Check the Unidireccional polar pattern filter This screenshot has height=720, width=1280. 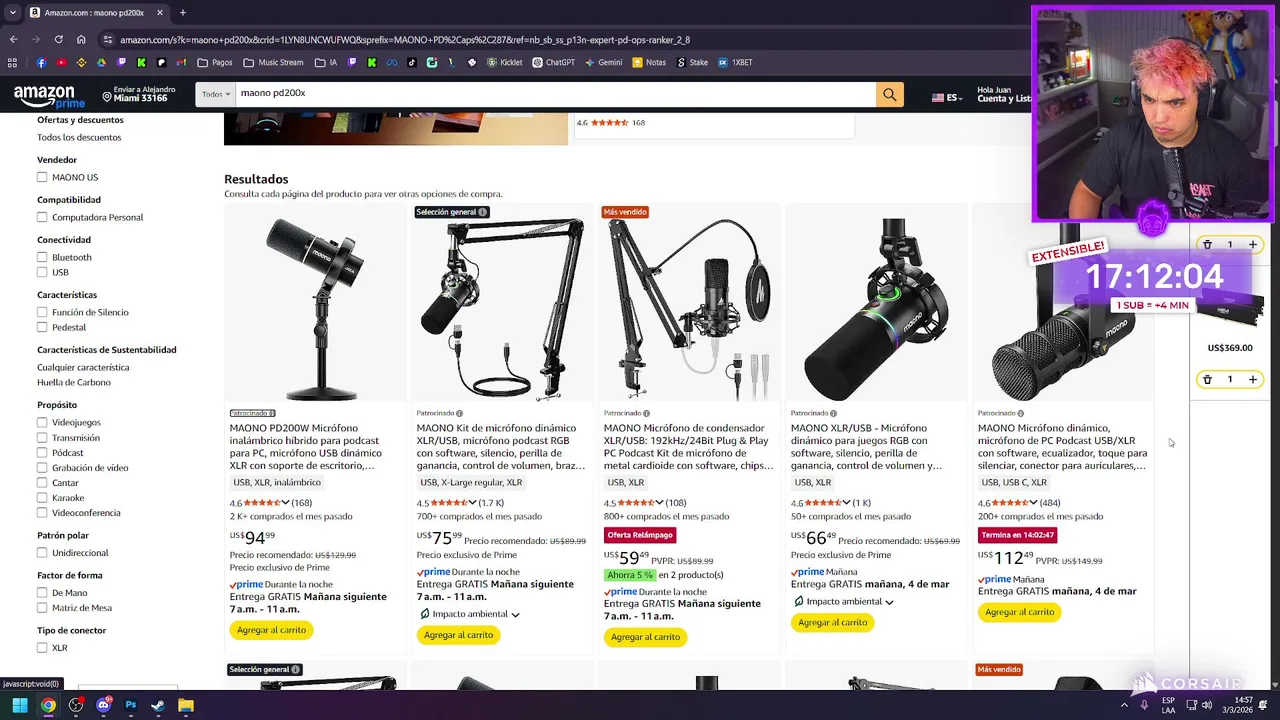42,552
